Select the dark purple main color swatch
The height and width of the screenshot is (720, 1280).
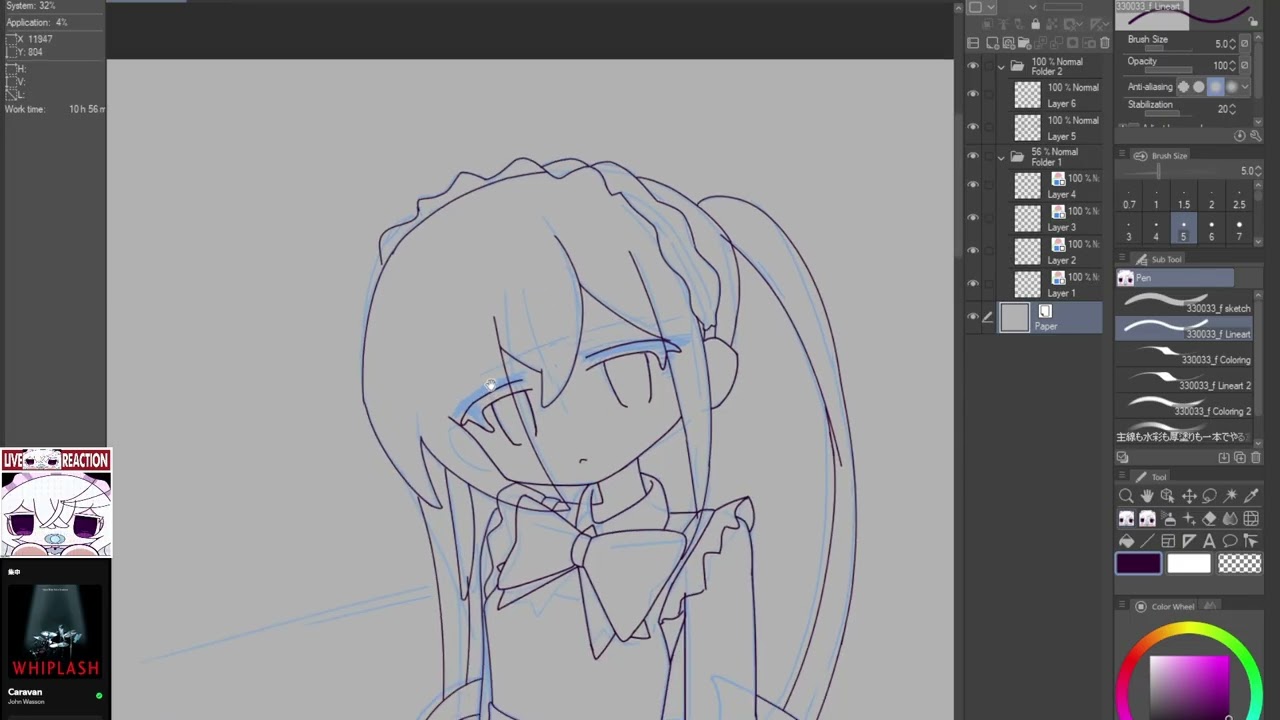(x=1139, y=564)
